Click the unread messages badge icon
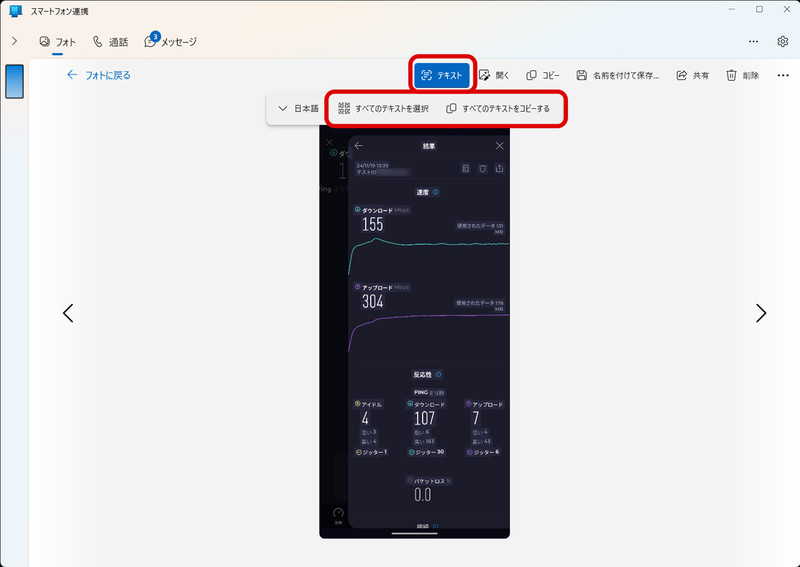Screen dimensions: 800x567 pos(155,37)
